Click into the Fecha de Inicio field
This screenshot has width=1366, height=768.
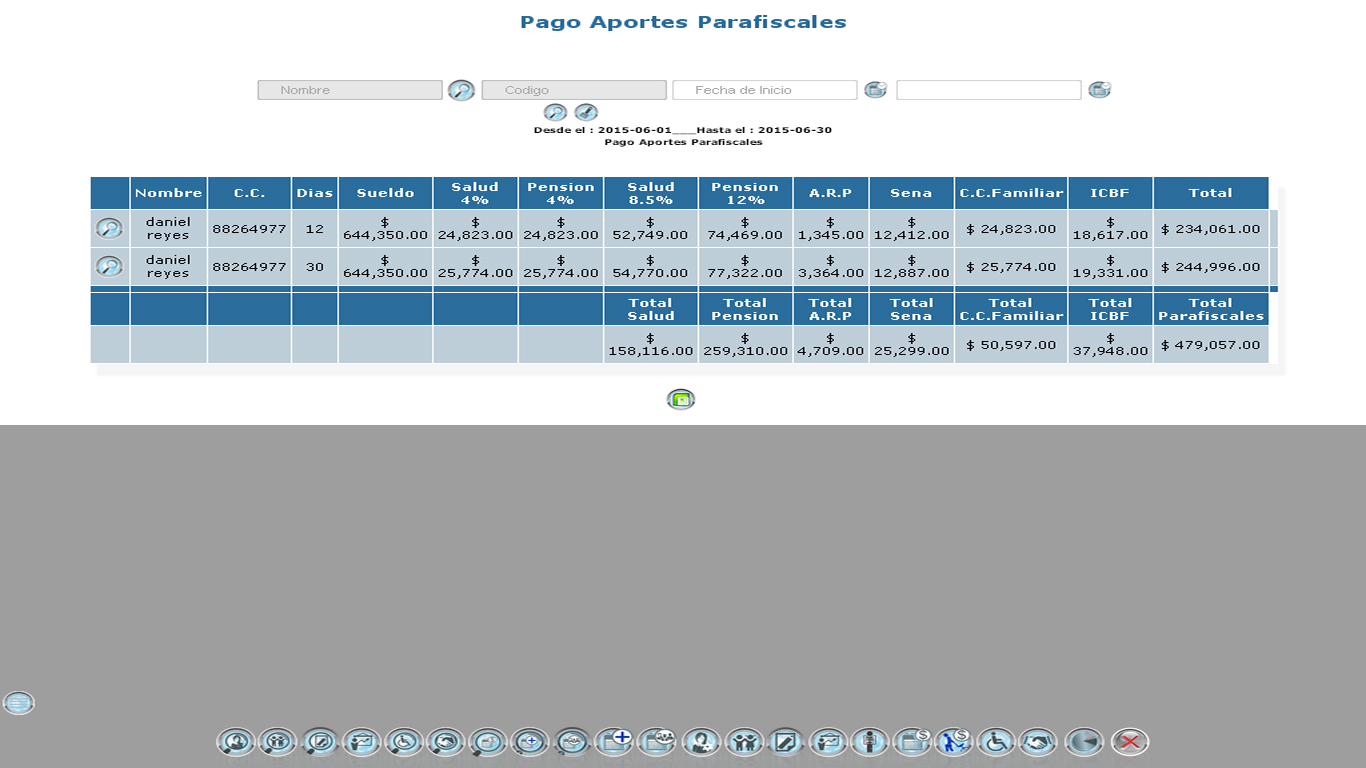[765, 90]
